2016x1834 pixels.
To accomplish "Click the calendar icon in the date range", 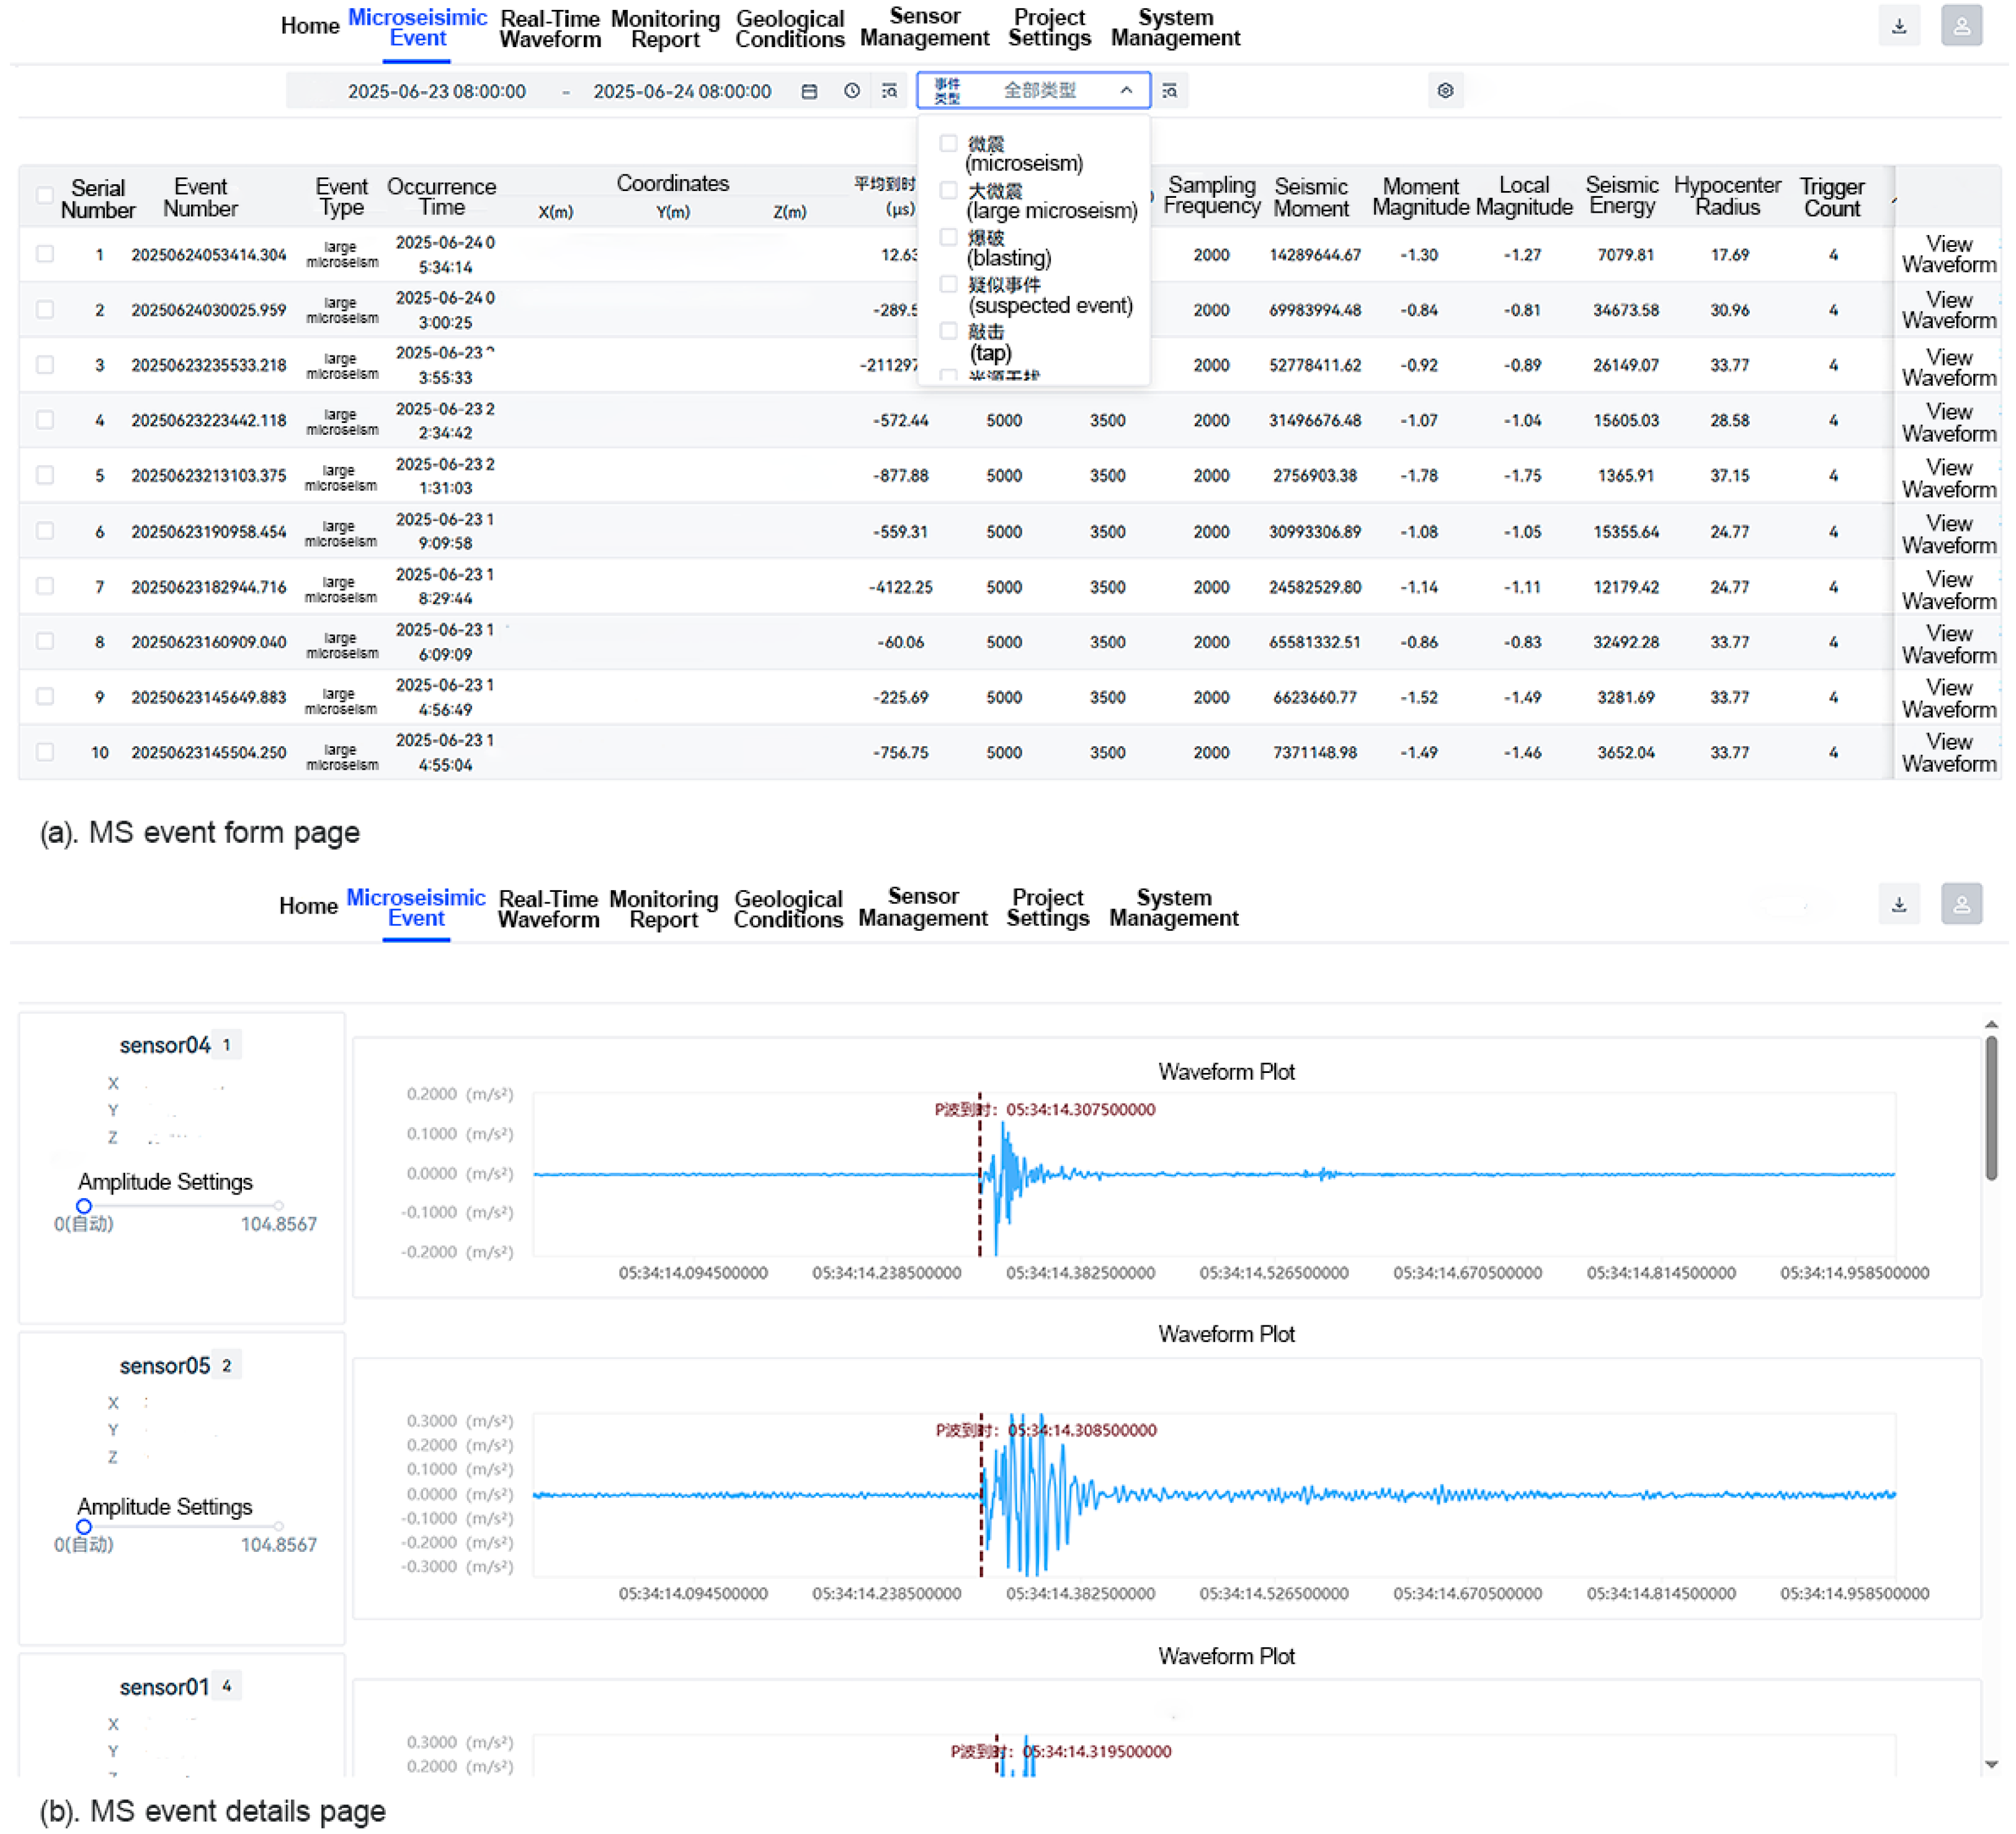I will coord(810,92).
